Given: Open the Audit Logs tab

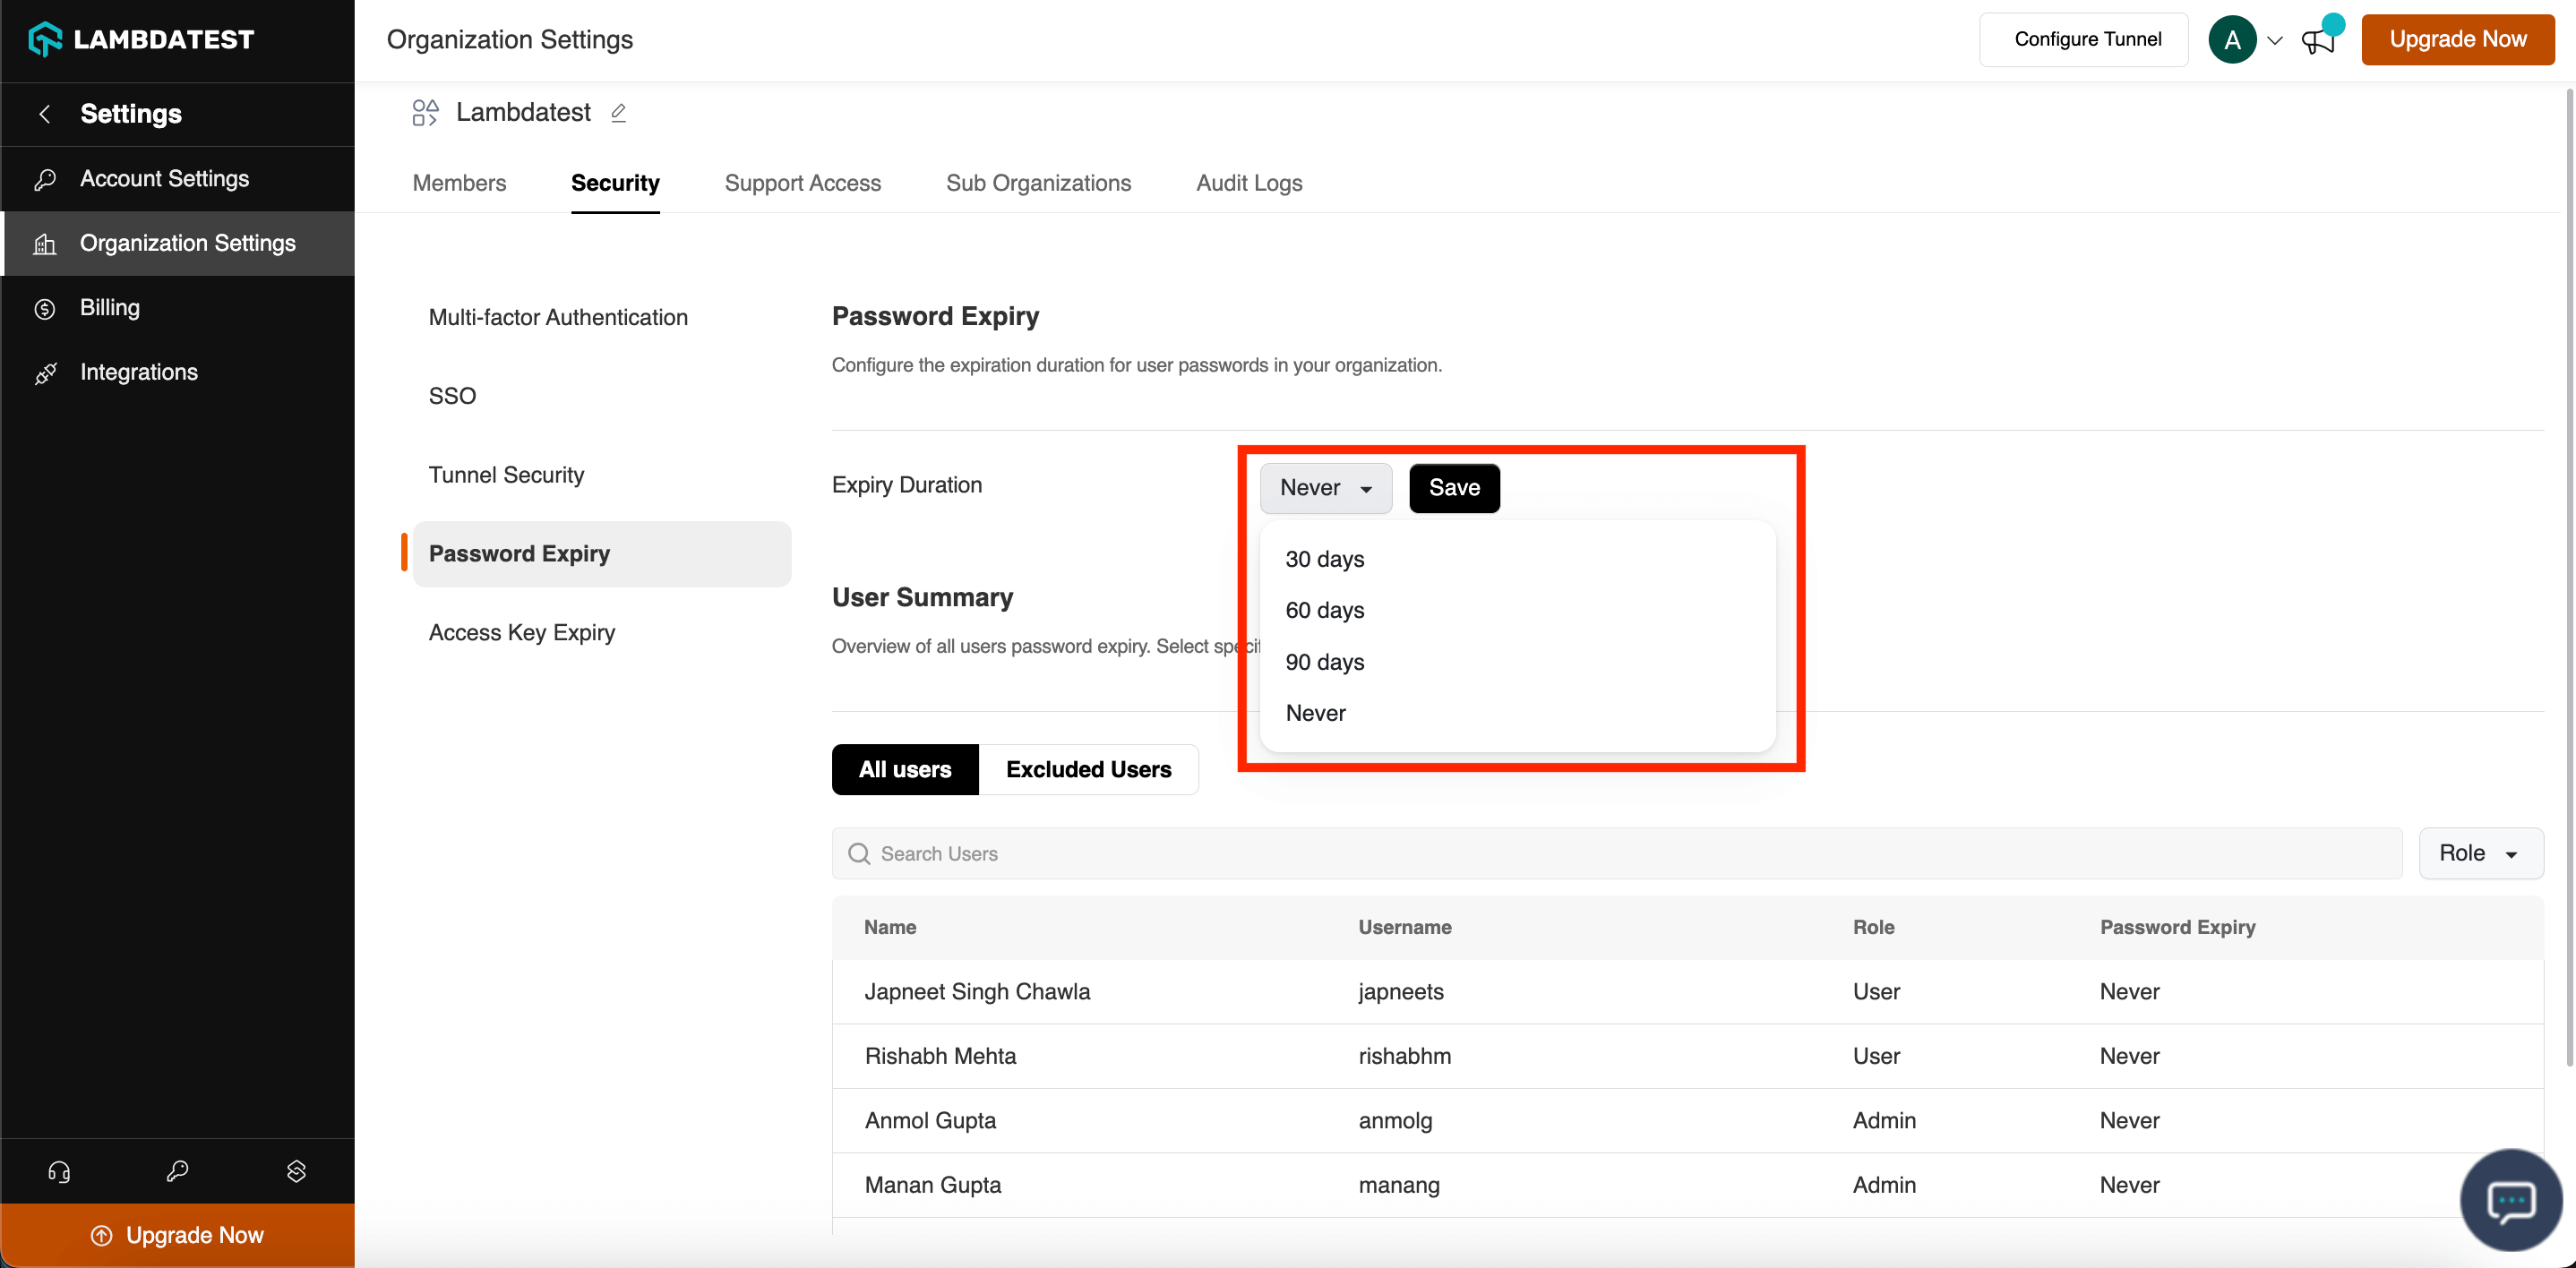Looking at the screenshot, I should point(1248,183).
